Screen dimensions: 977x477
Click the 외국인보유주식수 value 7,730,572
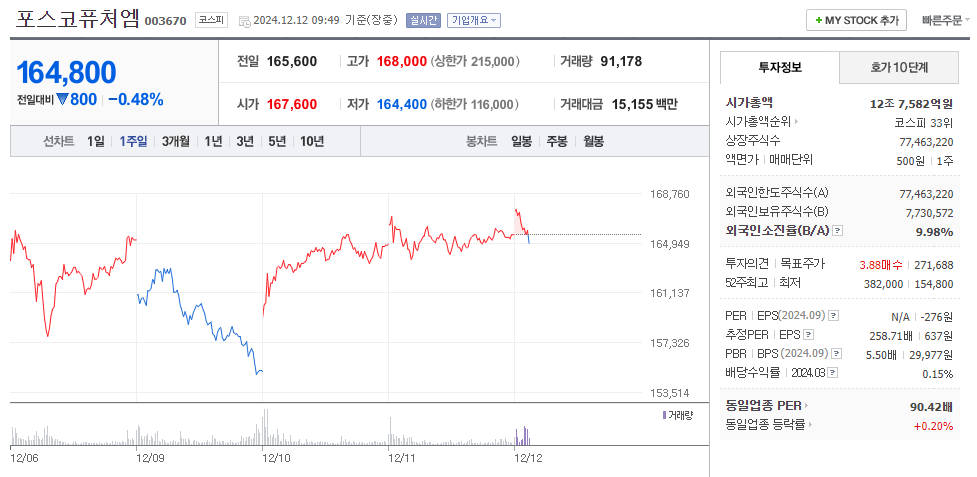tap(929, 213)
